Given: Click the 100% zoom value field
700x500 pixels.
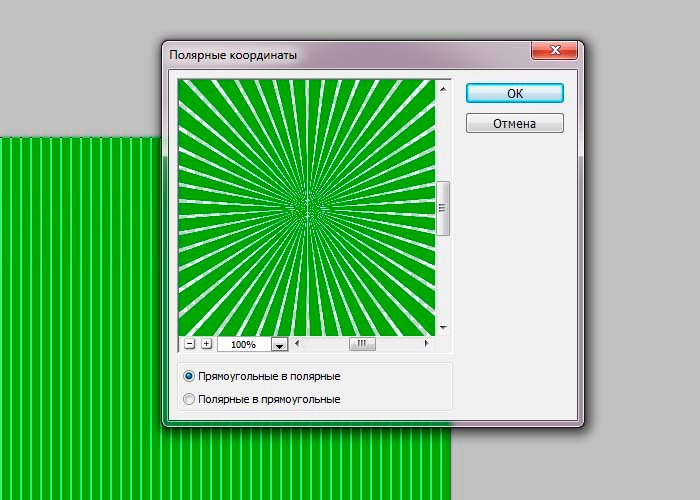Looking at the screenshot, I should point(243,344).
